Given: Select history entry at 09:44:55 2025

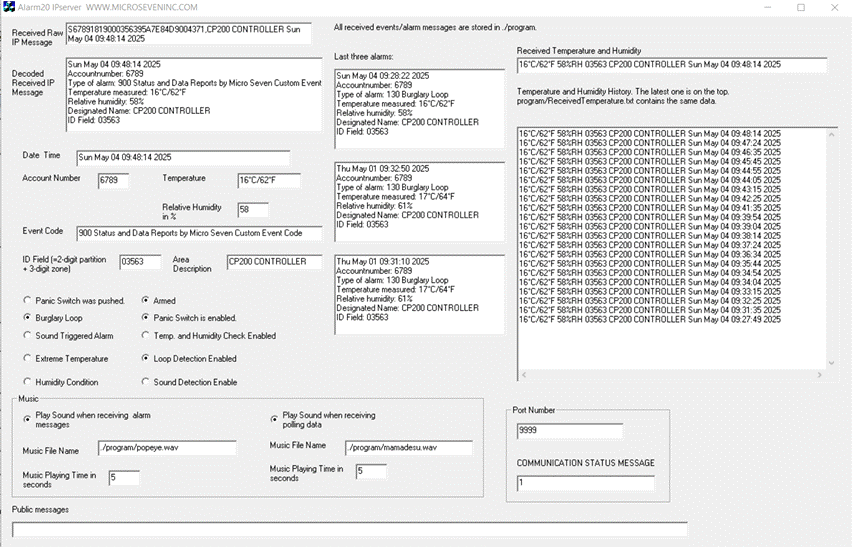Looking at the screenshot, I should coord(650,171).
